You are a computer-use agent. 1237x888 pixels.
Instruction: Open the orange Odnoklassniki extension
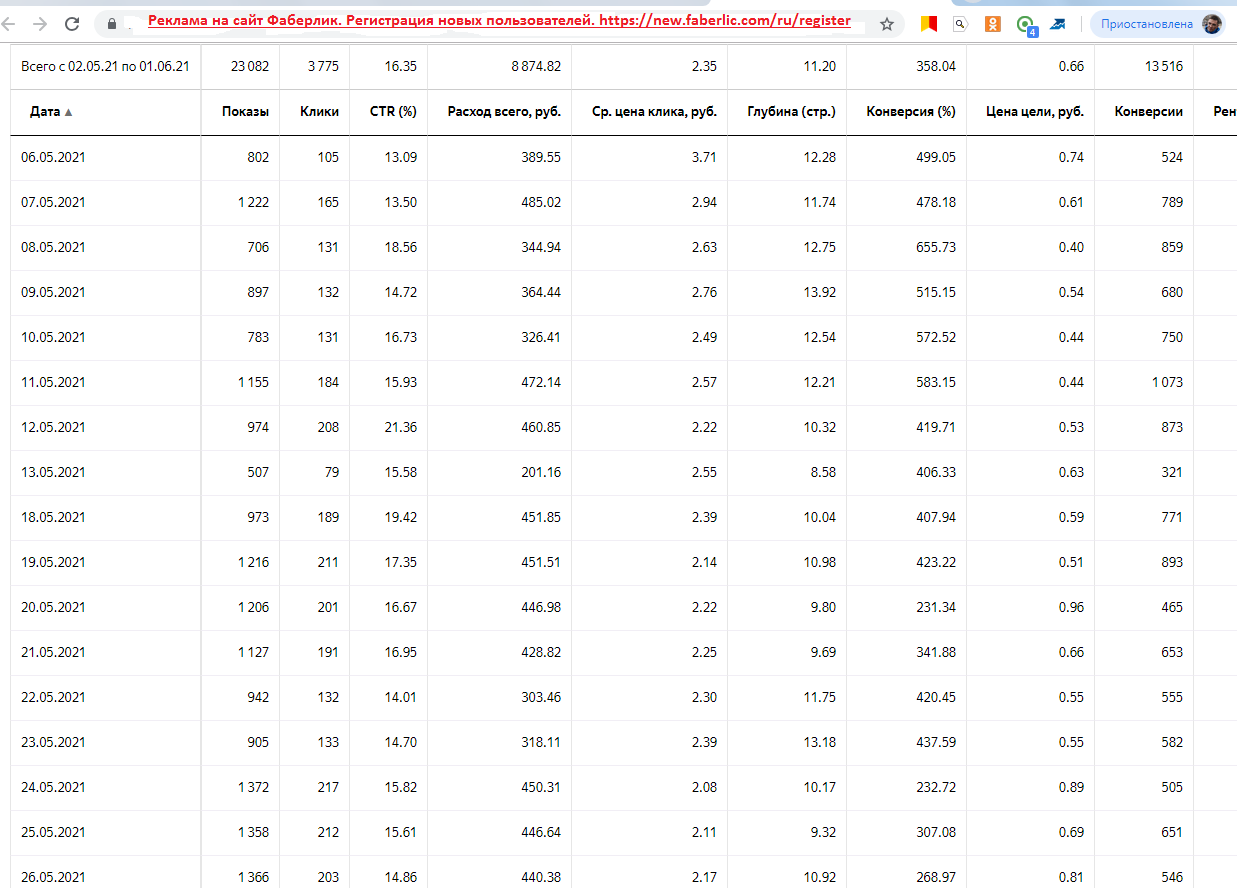(992, 23)
